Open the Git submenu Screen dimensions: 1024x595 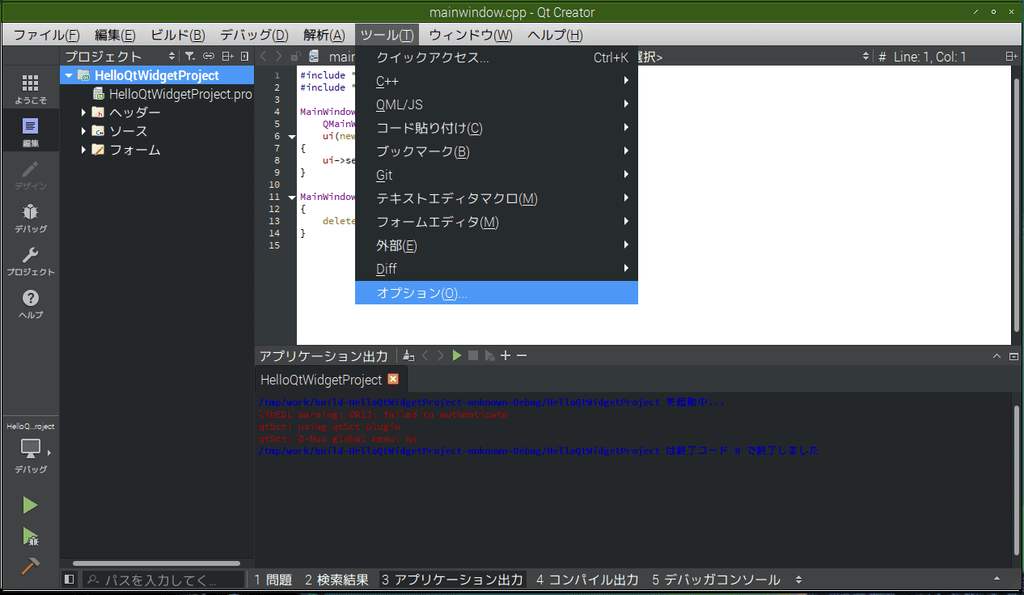click(x=496, y=175)
